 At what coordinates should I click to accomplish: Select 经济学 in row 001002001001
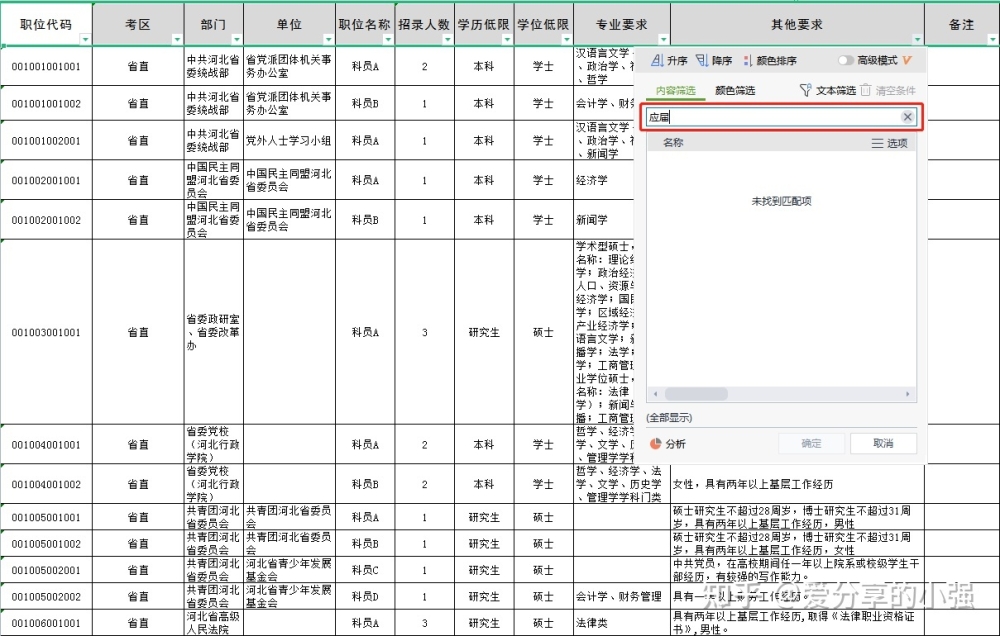click(604, 180)
